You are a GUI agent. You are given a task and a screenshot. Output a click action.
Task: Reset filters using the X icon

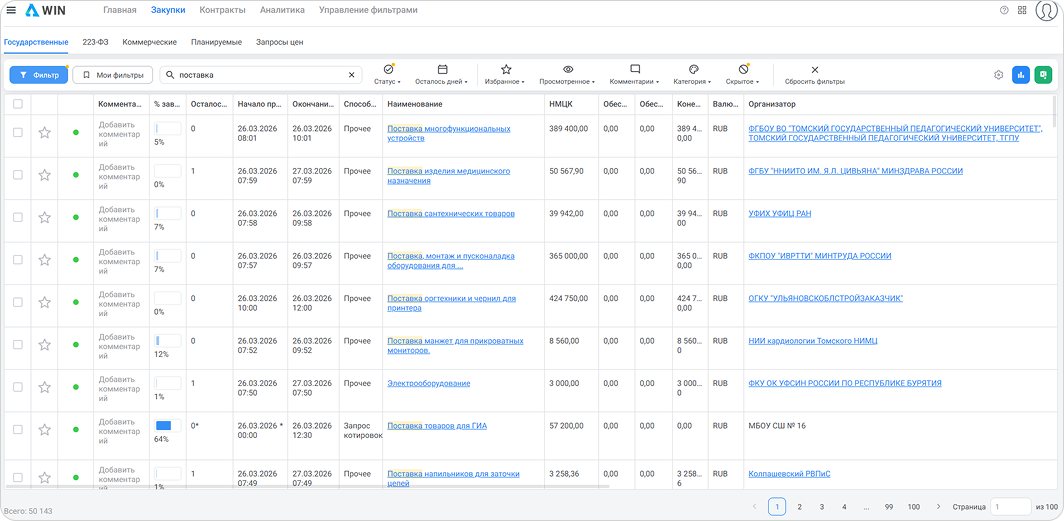[x=815, y=70]
